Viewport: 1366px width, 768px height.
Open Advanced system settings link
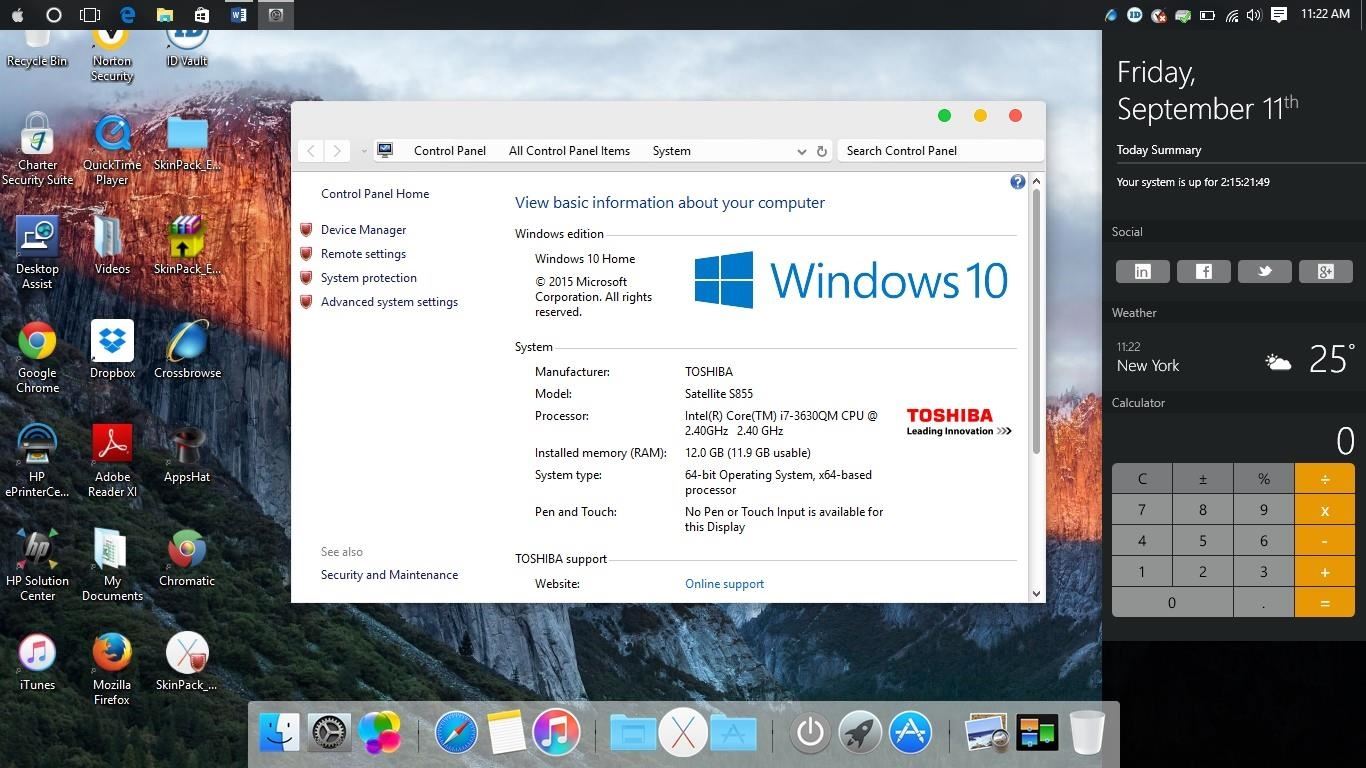tap(389, 302)
